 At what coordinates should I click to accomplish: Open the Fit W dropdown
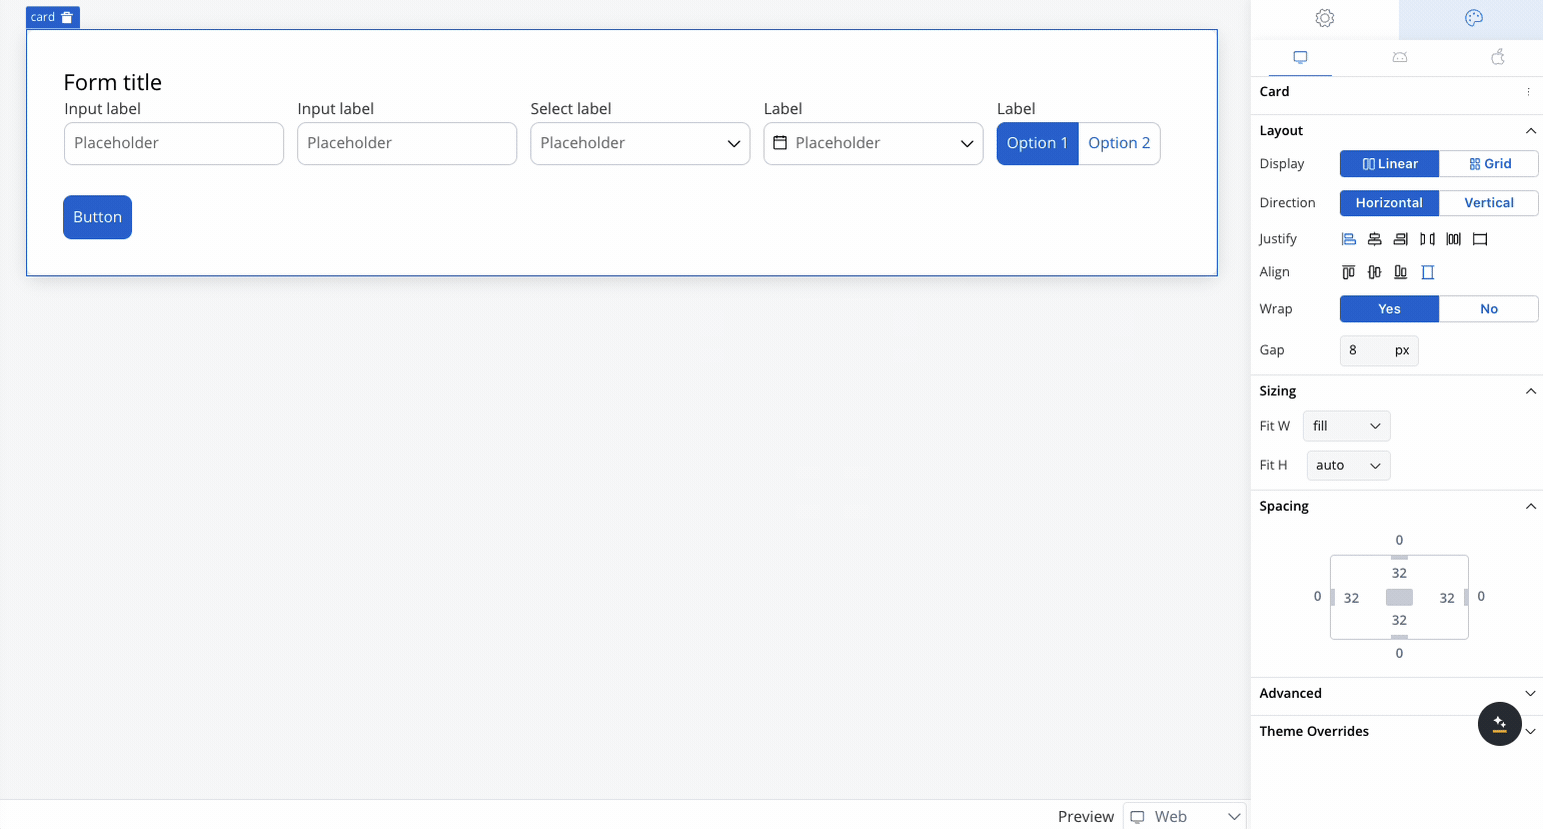click(x=1346, y=426)
